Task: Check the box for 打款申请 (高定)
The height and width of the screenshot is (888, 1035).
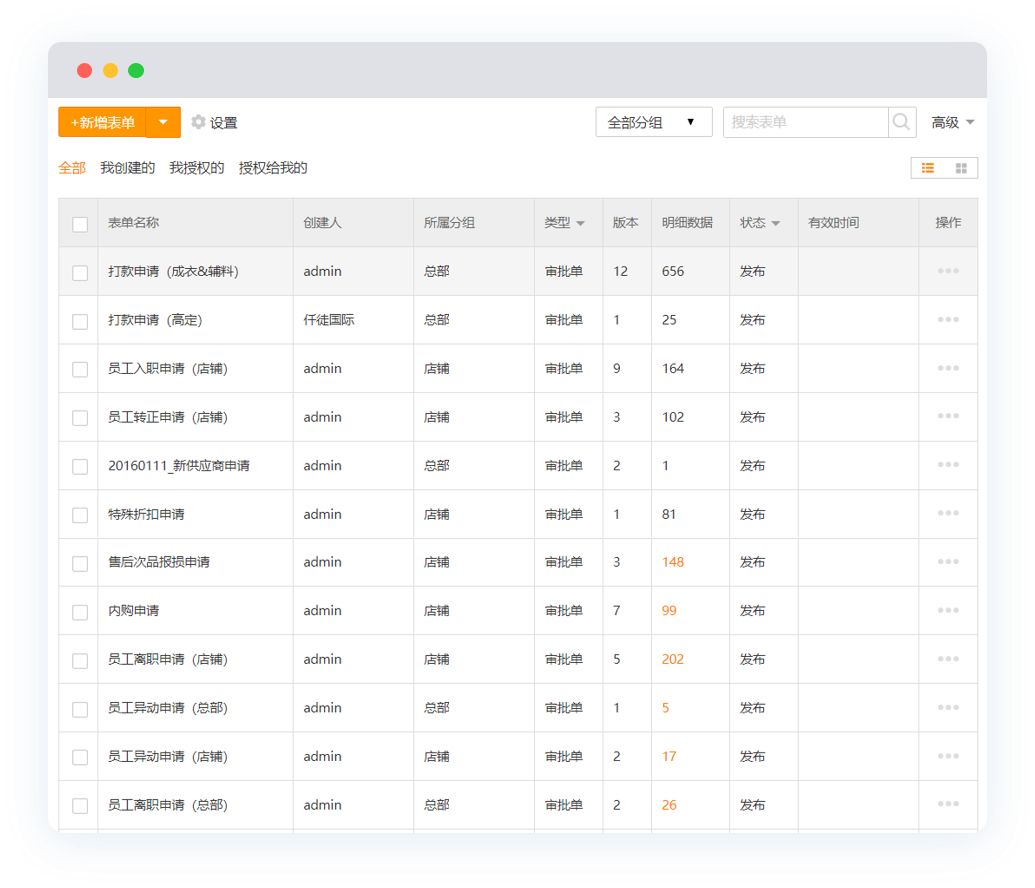Action: click(80, 322)
